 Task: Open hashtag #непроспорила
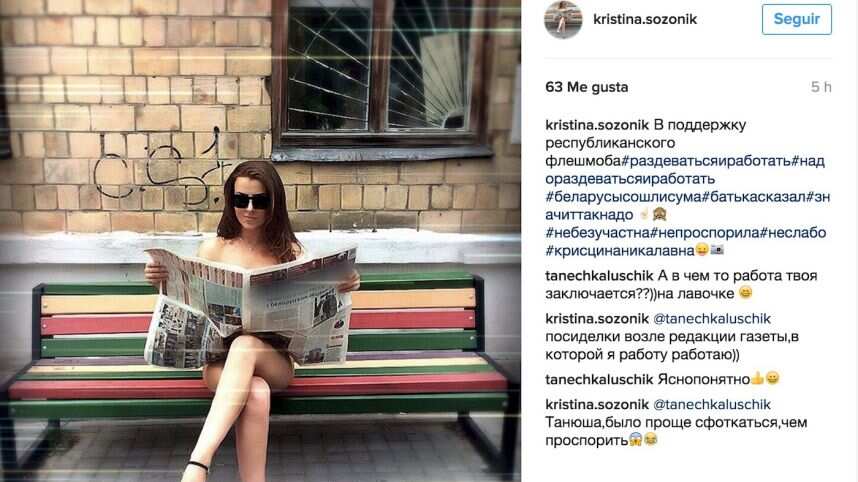coord(705,233)
